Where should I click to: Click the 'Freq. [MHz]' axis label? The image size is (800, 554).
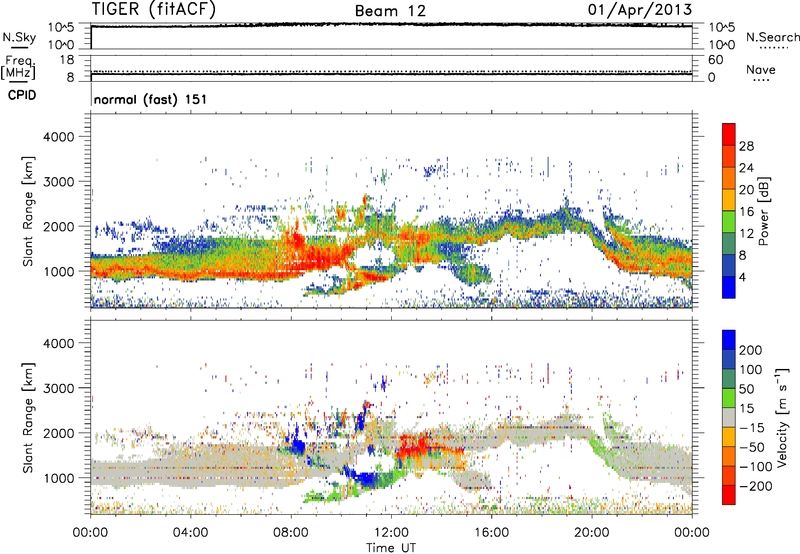(x=19, y=68)
